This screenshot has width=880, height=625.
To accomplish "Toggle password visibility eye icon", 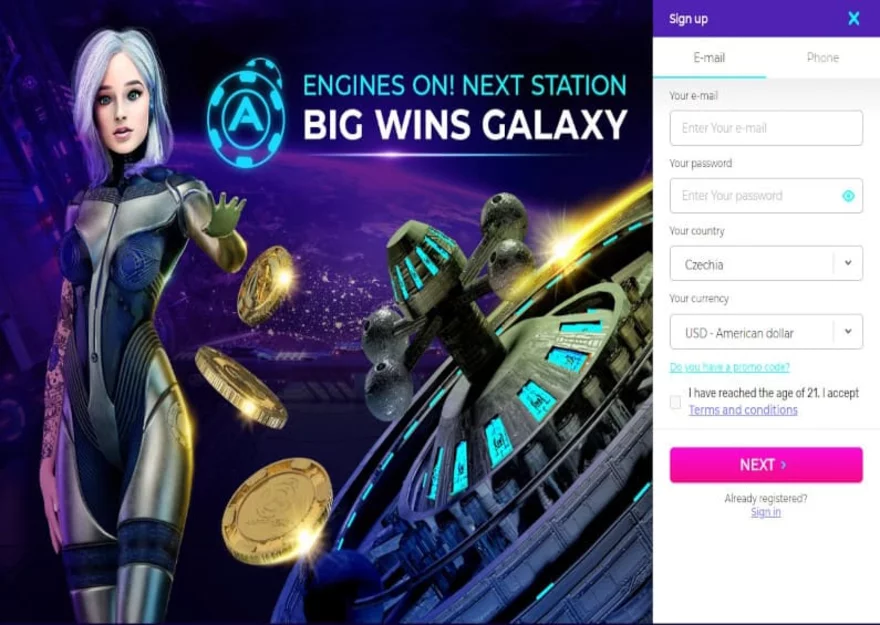I will click(849, 196).
